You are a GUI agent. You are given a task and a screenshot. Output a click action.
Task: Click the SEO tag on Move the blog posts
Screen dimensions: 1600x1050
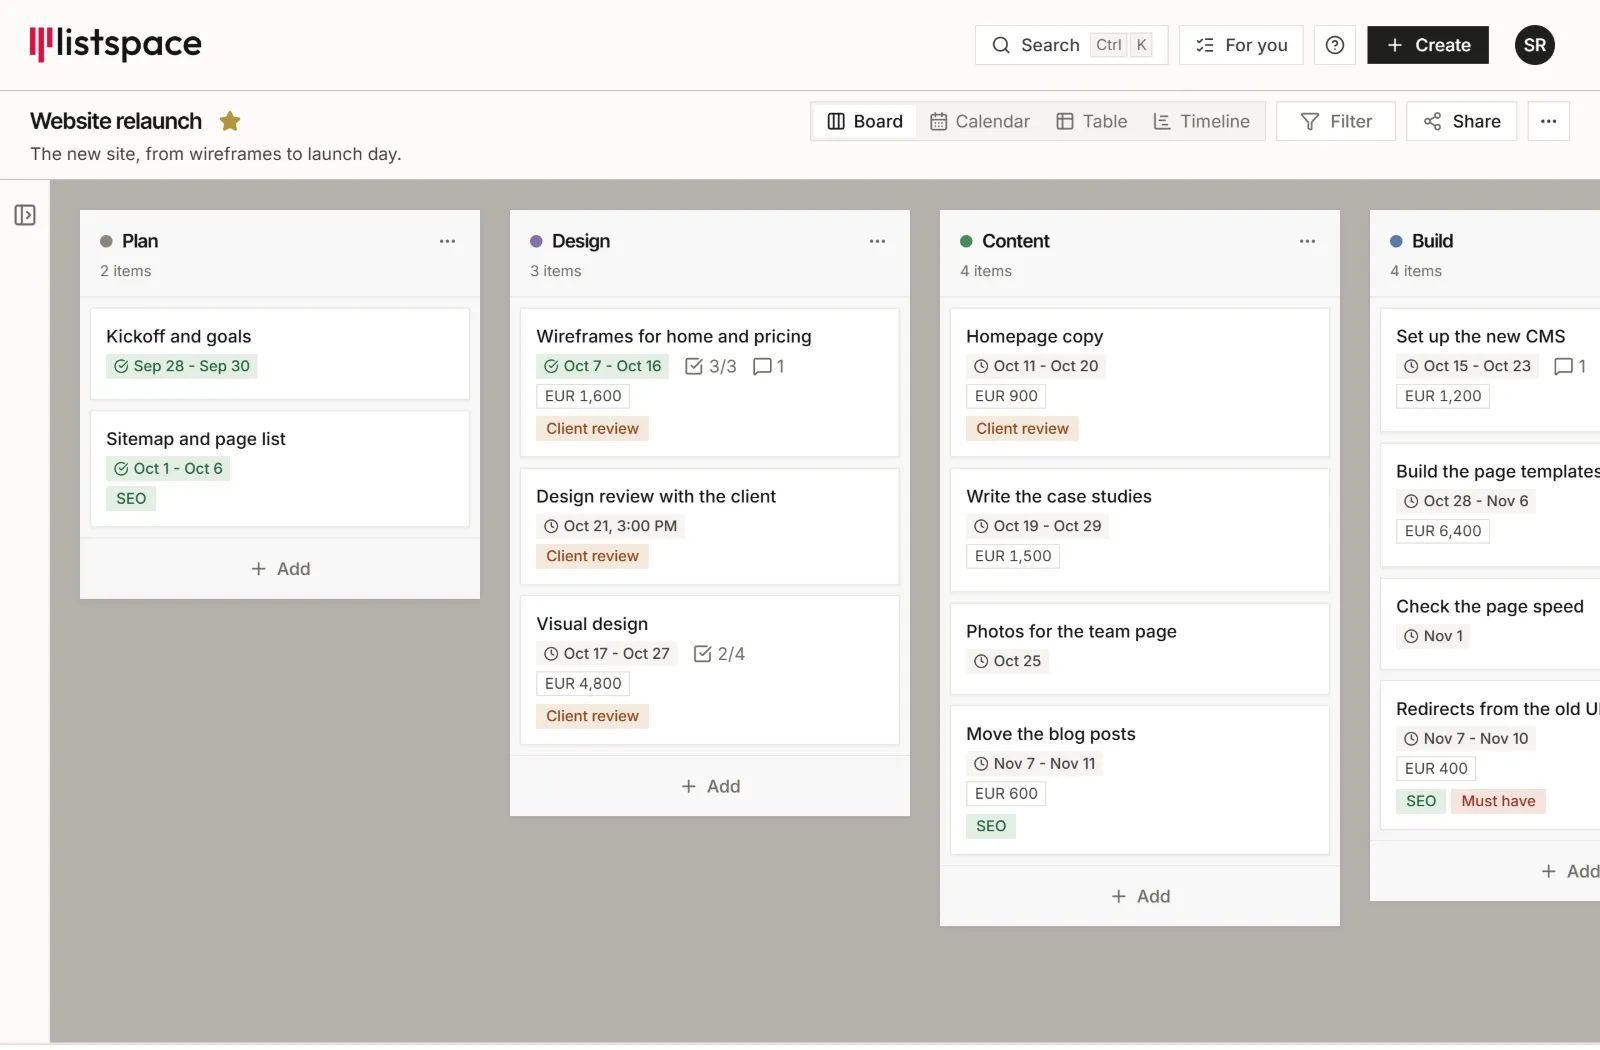point(991,826)
